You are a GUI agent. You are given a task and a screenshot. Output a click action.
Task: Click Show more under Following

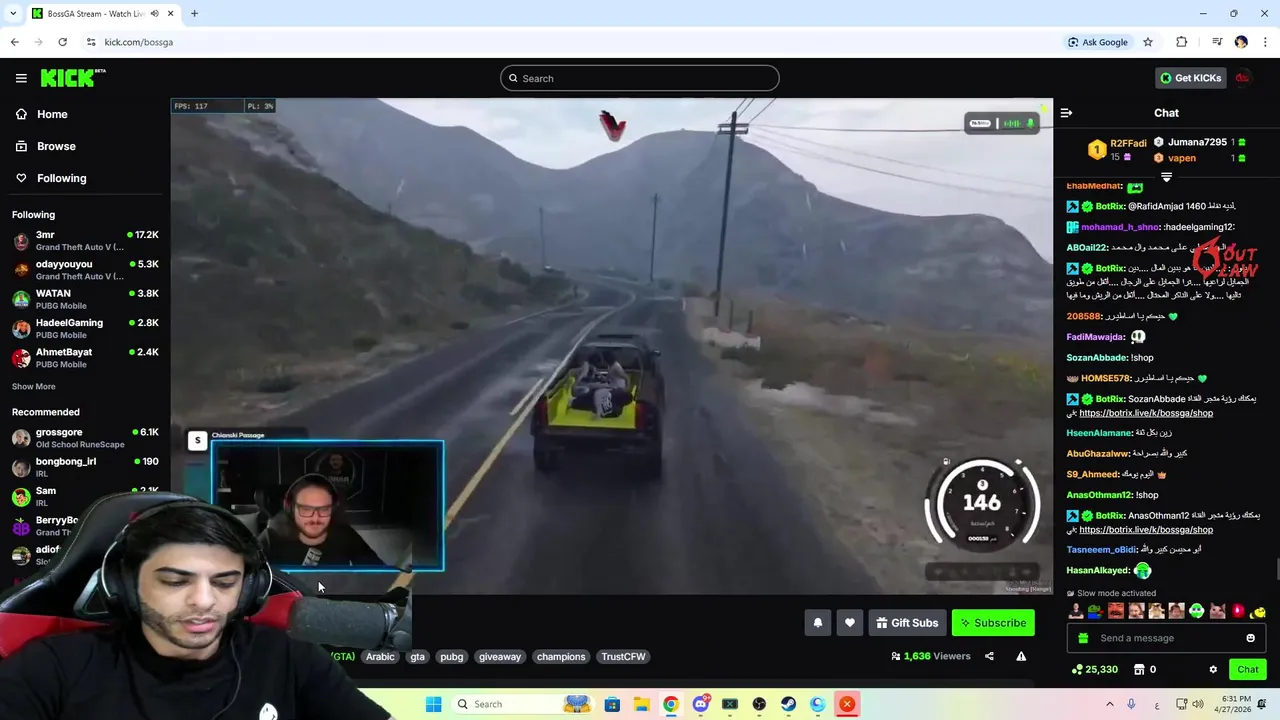[x=34, y=386]
